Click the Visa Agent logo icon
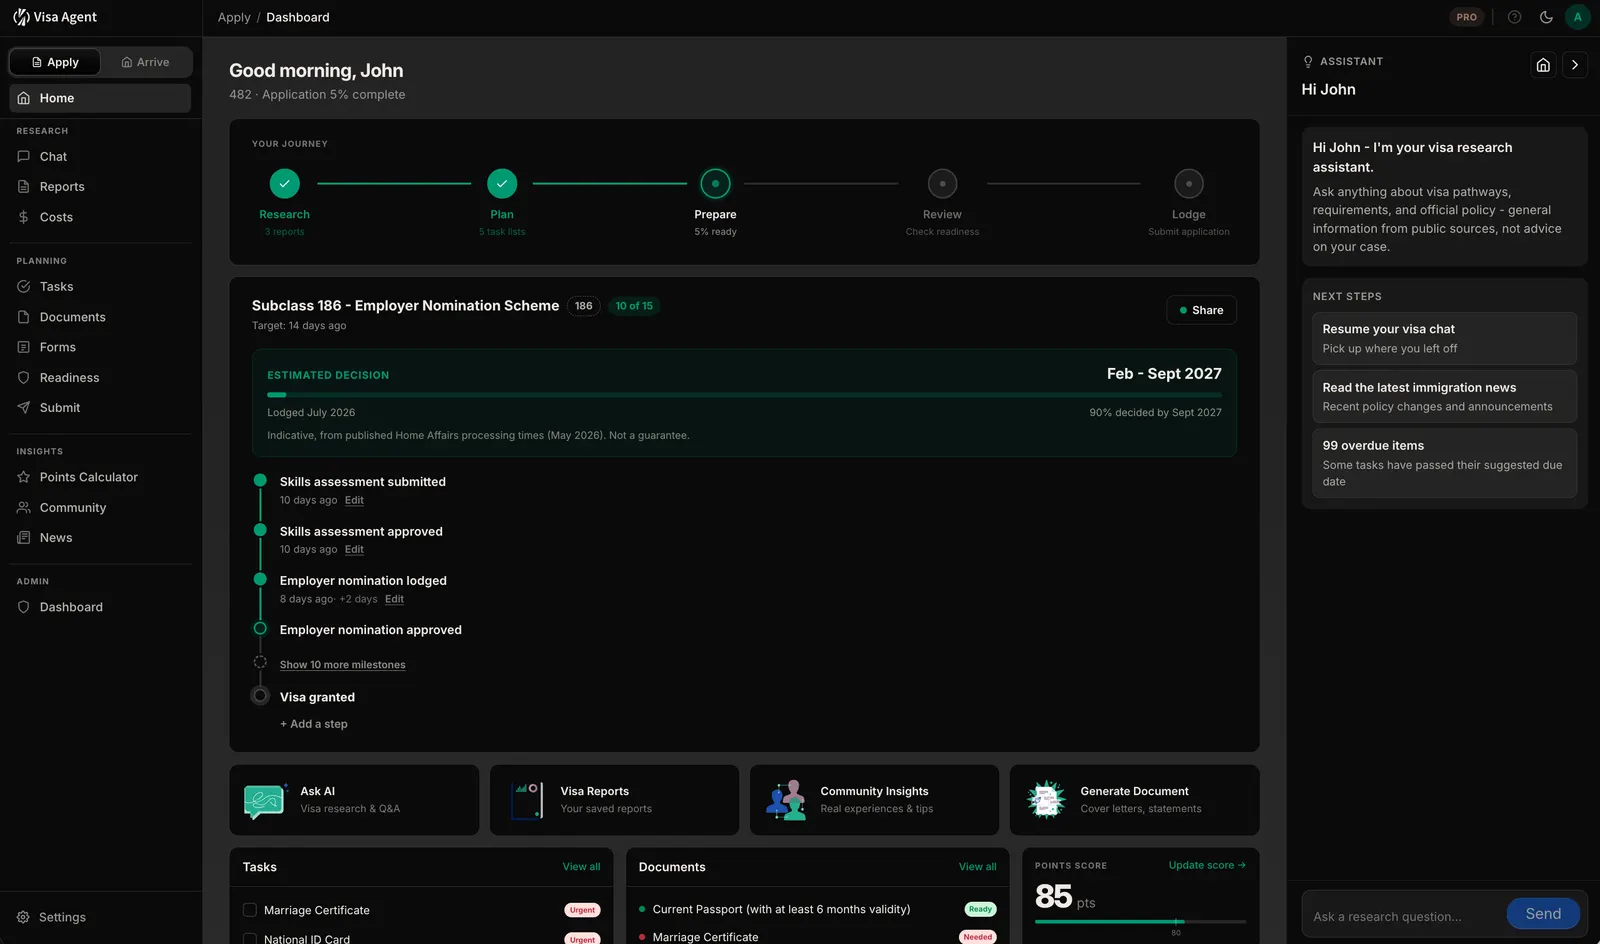The height and width of the screenshot is (944, 1600). 21,17
